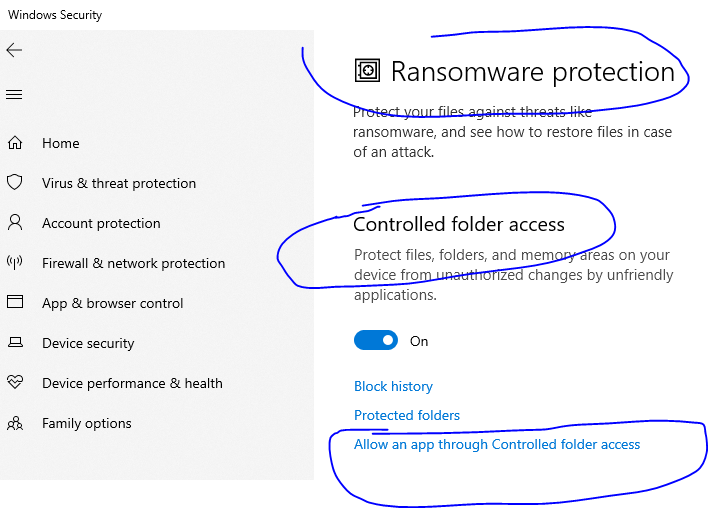Open Protected folders link
Image resolution: width=708 pixels, height=508 pixels.
click(407, 415)
